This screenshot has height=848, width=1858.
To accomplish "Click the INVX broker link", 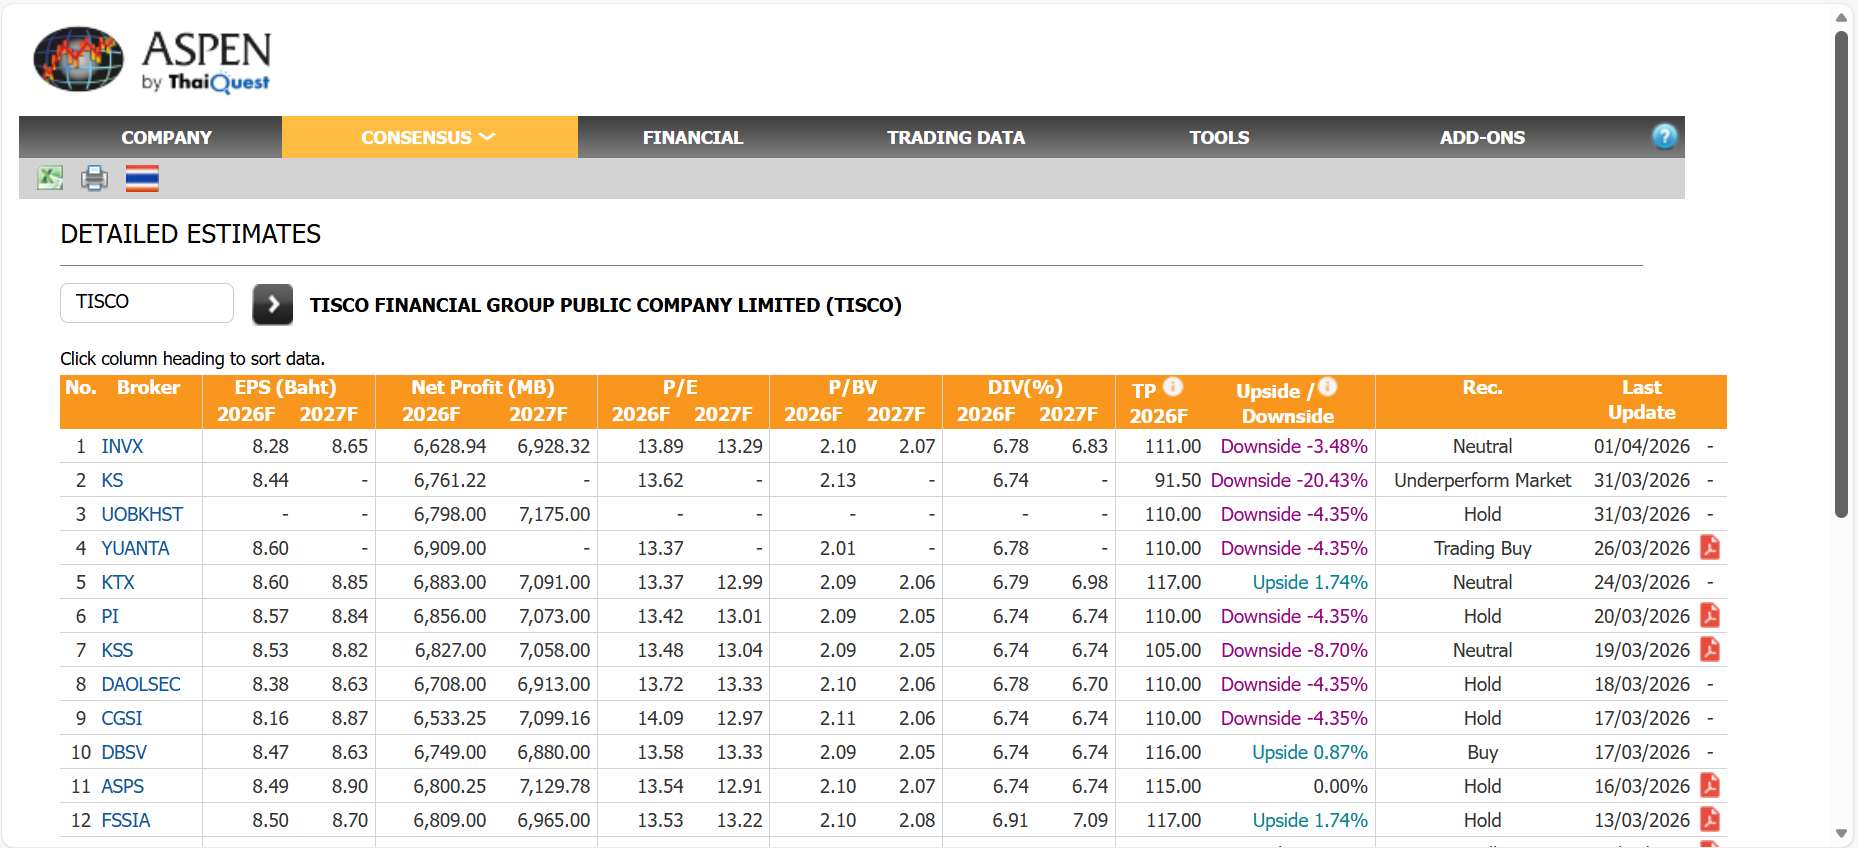I will 122,447.
